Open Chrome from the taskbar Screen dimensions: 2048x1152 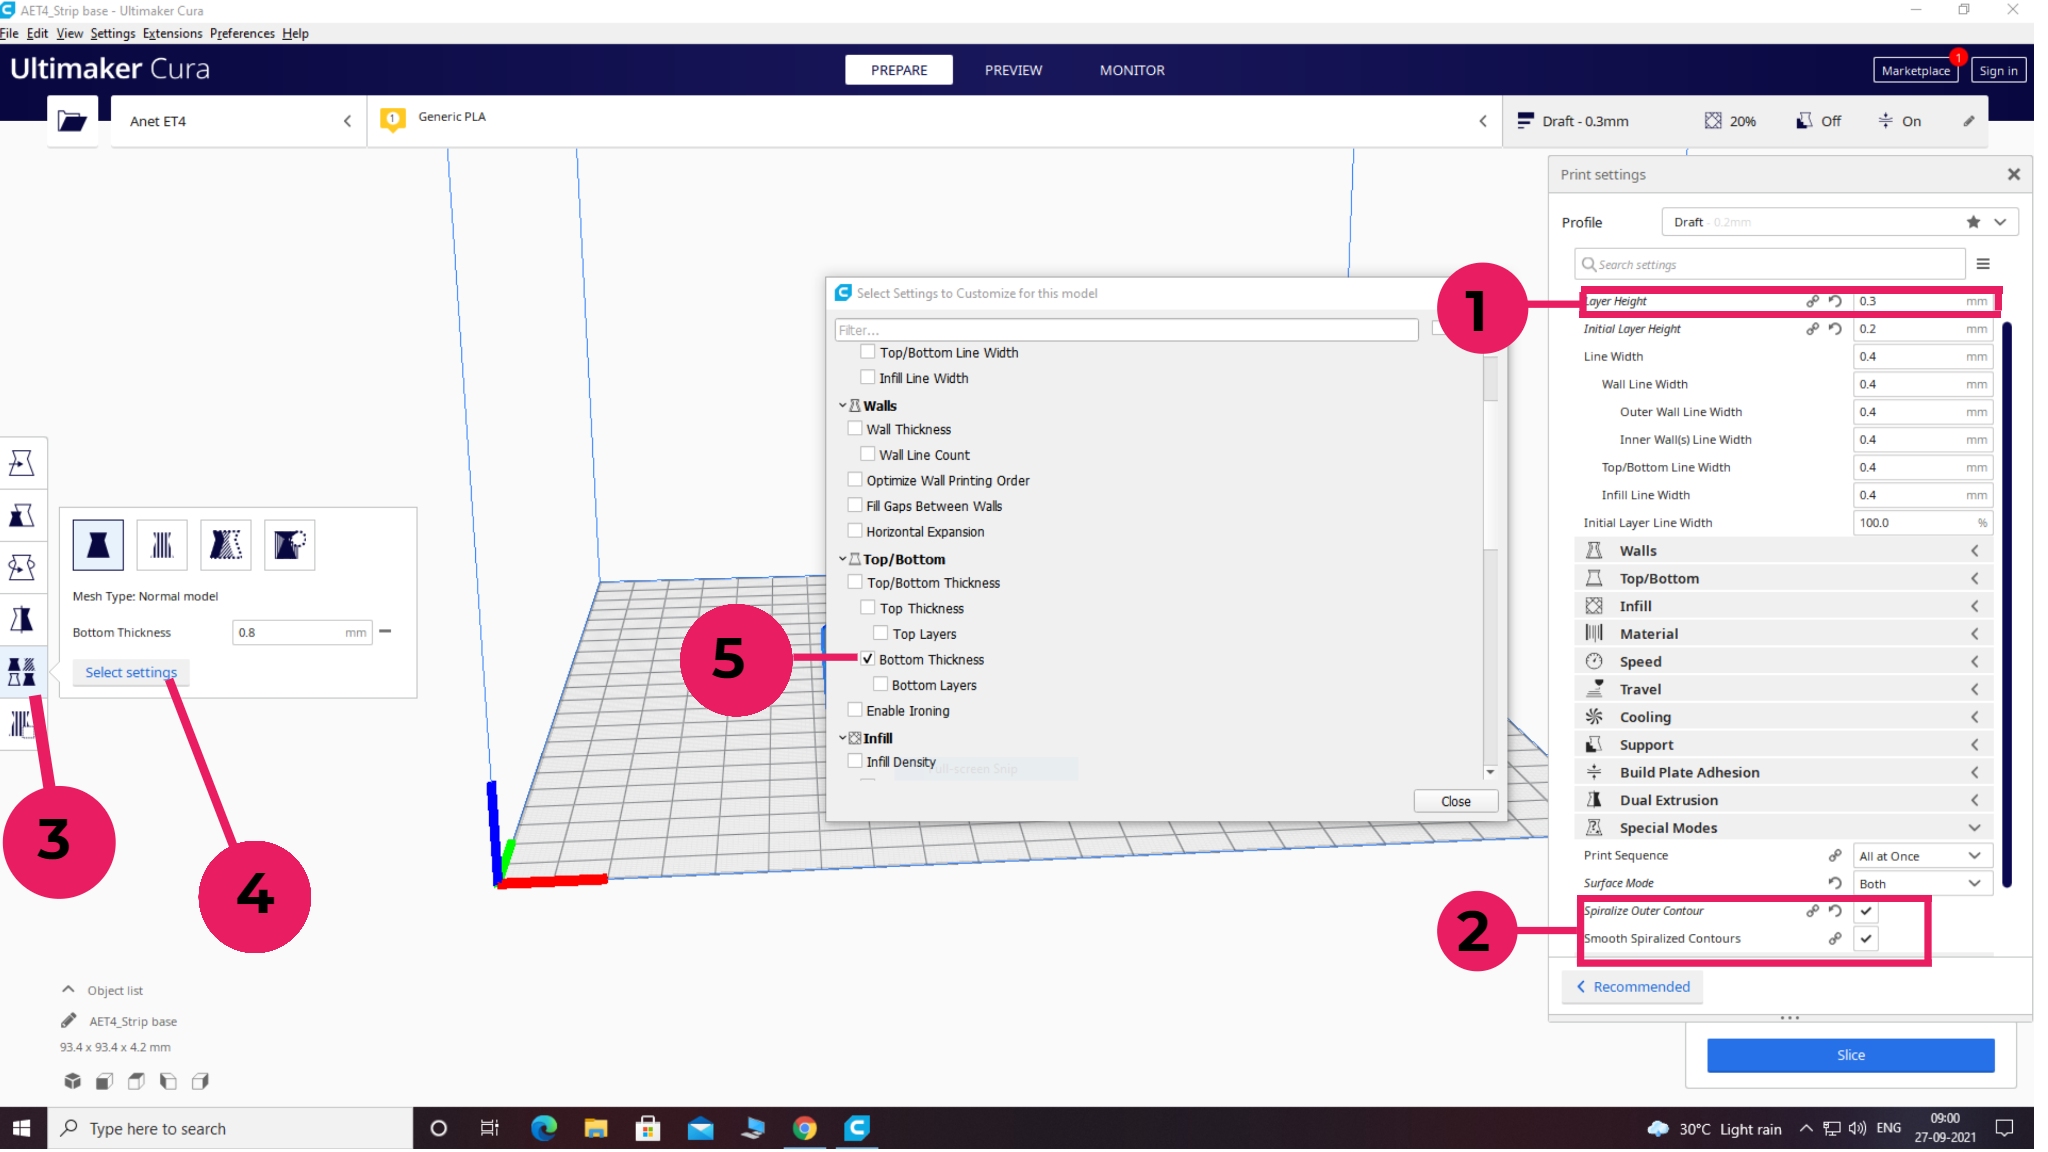(805, 1128)
